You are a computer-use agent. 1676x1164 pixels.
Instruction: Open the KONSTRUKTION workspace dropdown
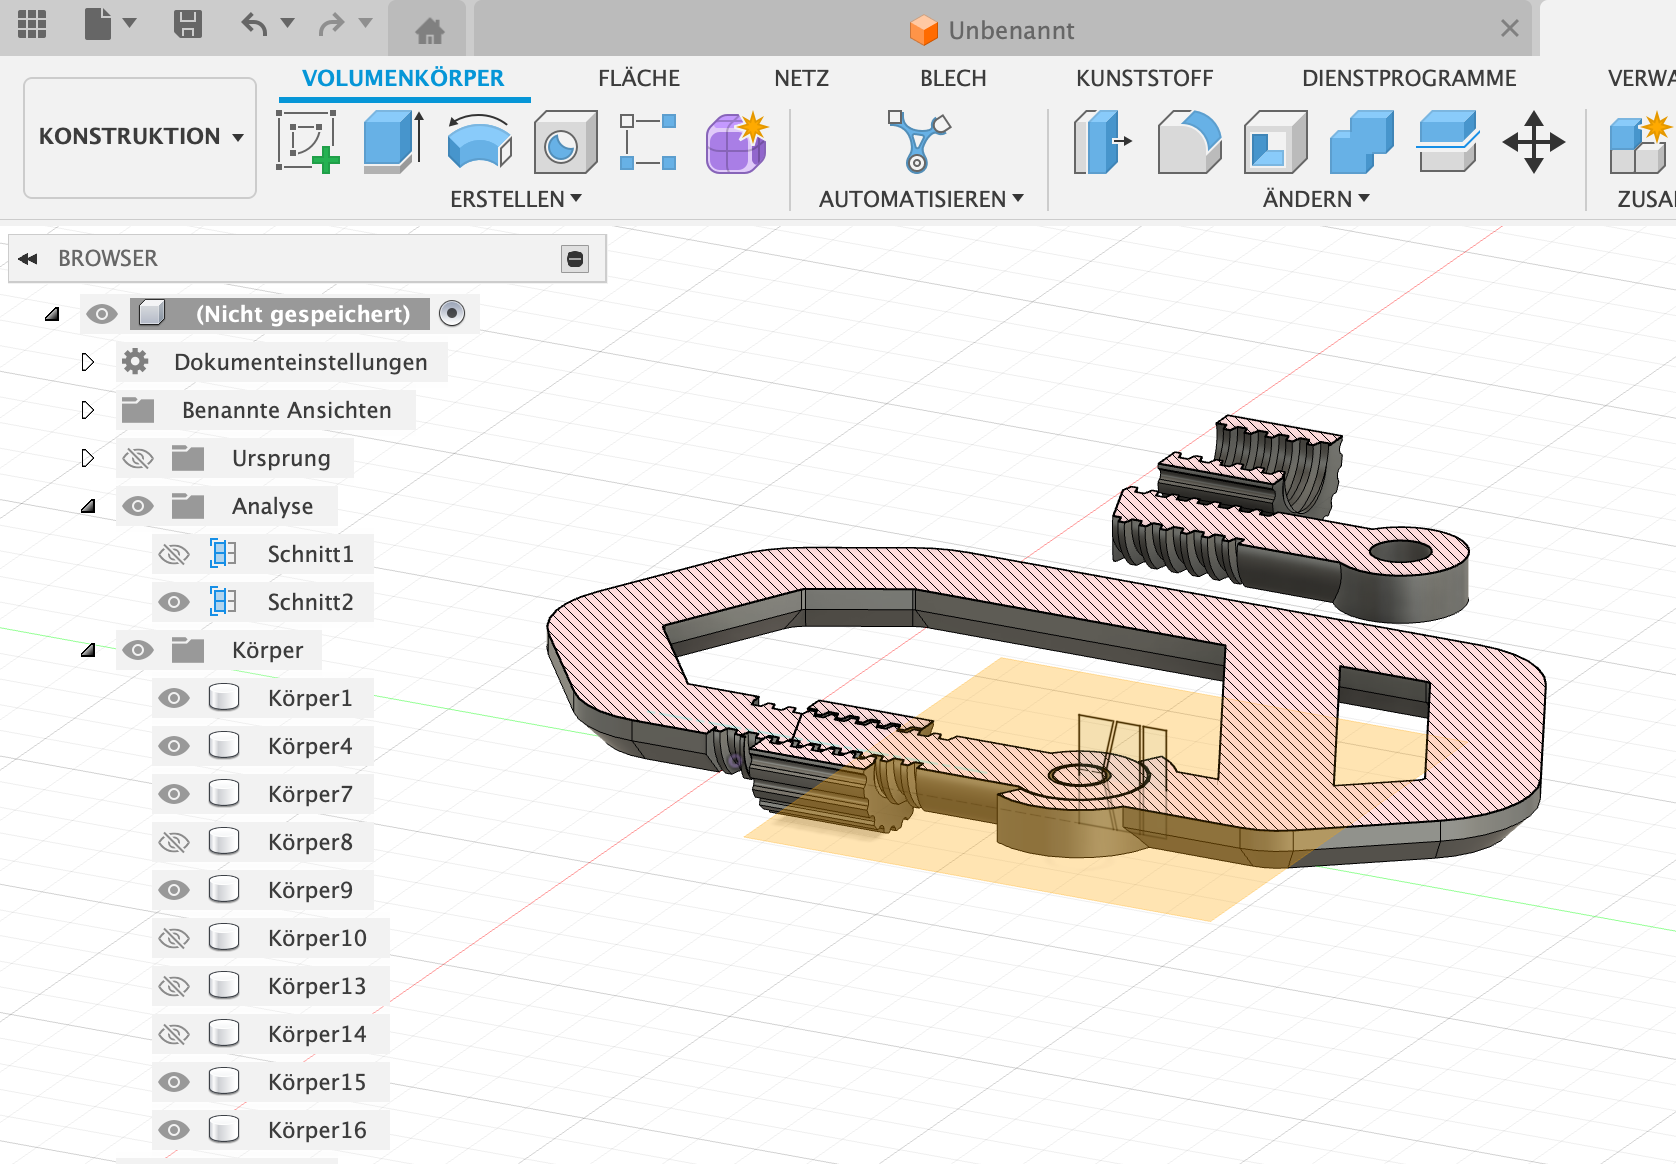click(x=140, y=137)
